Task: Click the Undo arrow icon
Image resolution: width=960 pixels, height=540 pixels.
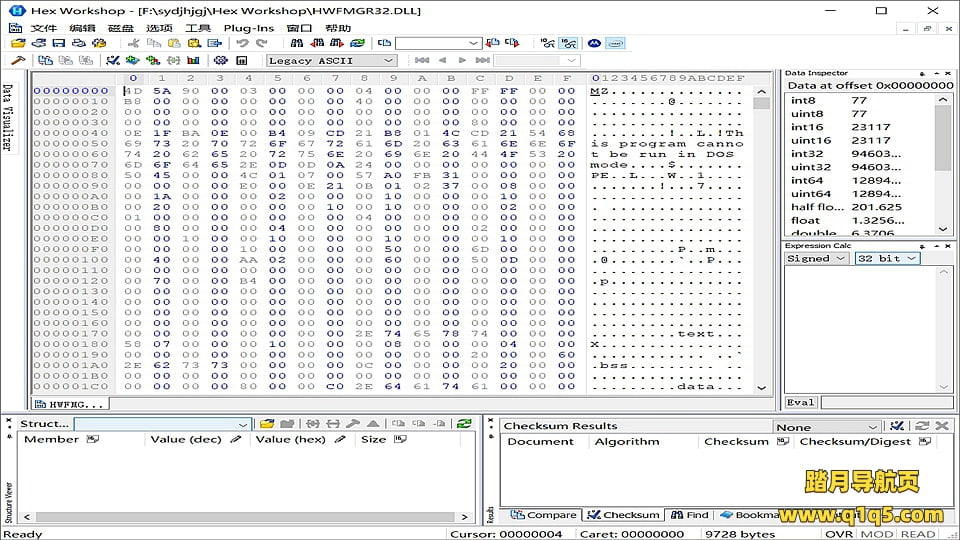Action: pyautogui.click(x=242, y=44)
